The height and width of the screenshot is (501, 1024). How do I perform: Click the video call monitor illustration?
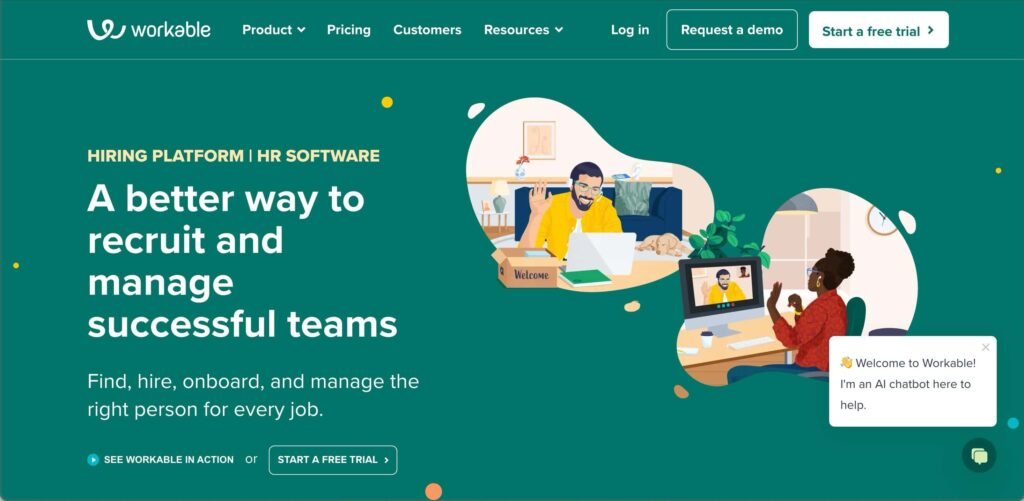coord(720,293)
